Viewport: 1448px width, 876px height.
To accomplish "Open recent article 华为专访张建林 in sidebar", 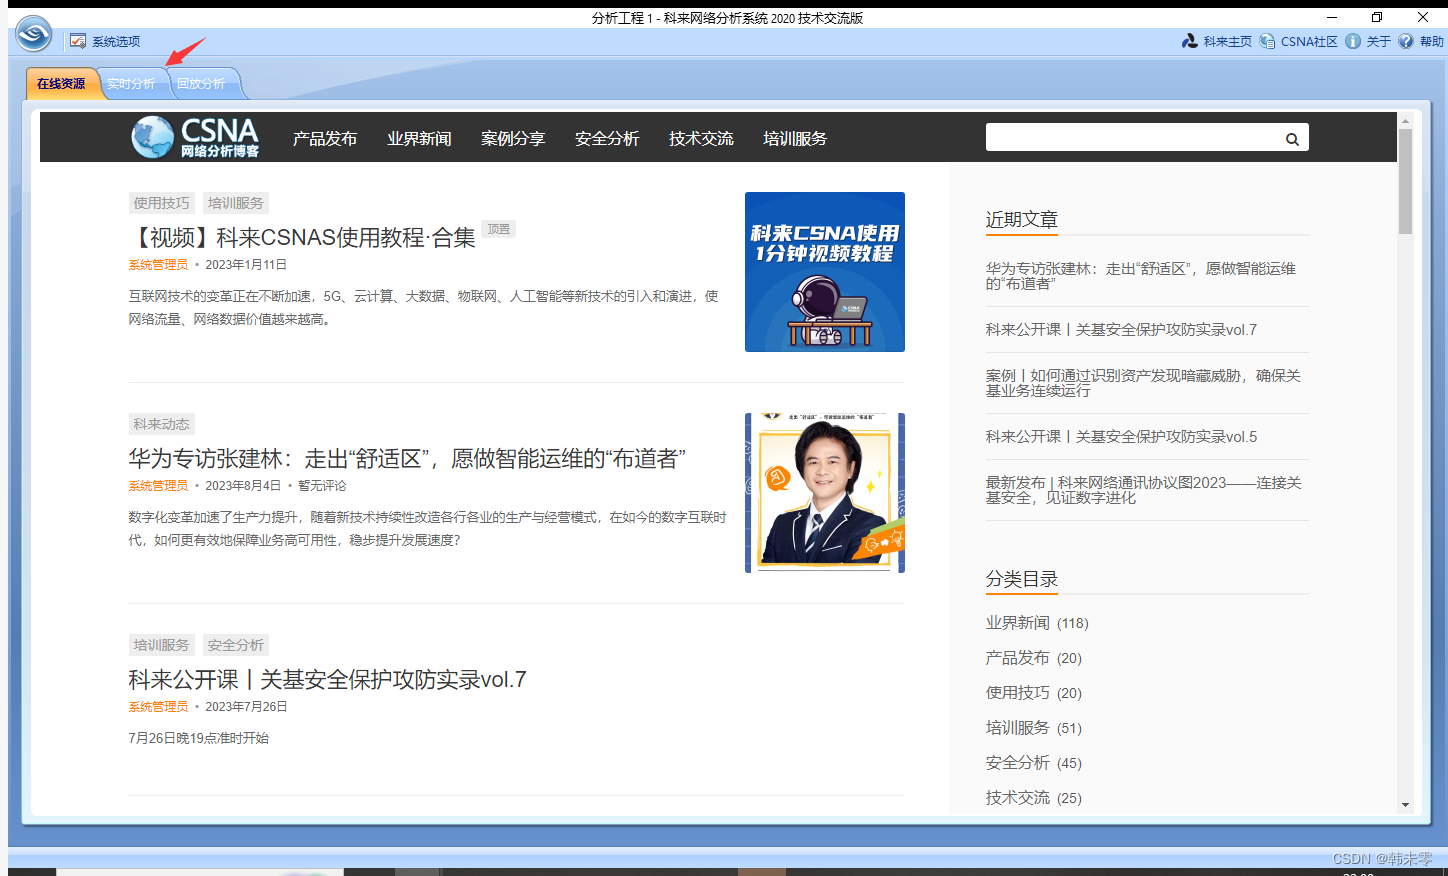I will click(x=1141, y=276).
